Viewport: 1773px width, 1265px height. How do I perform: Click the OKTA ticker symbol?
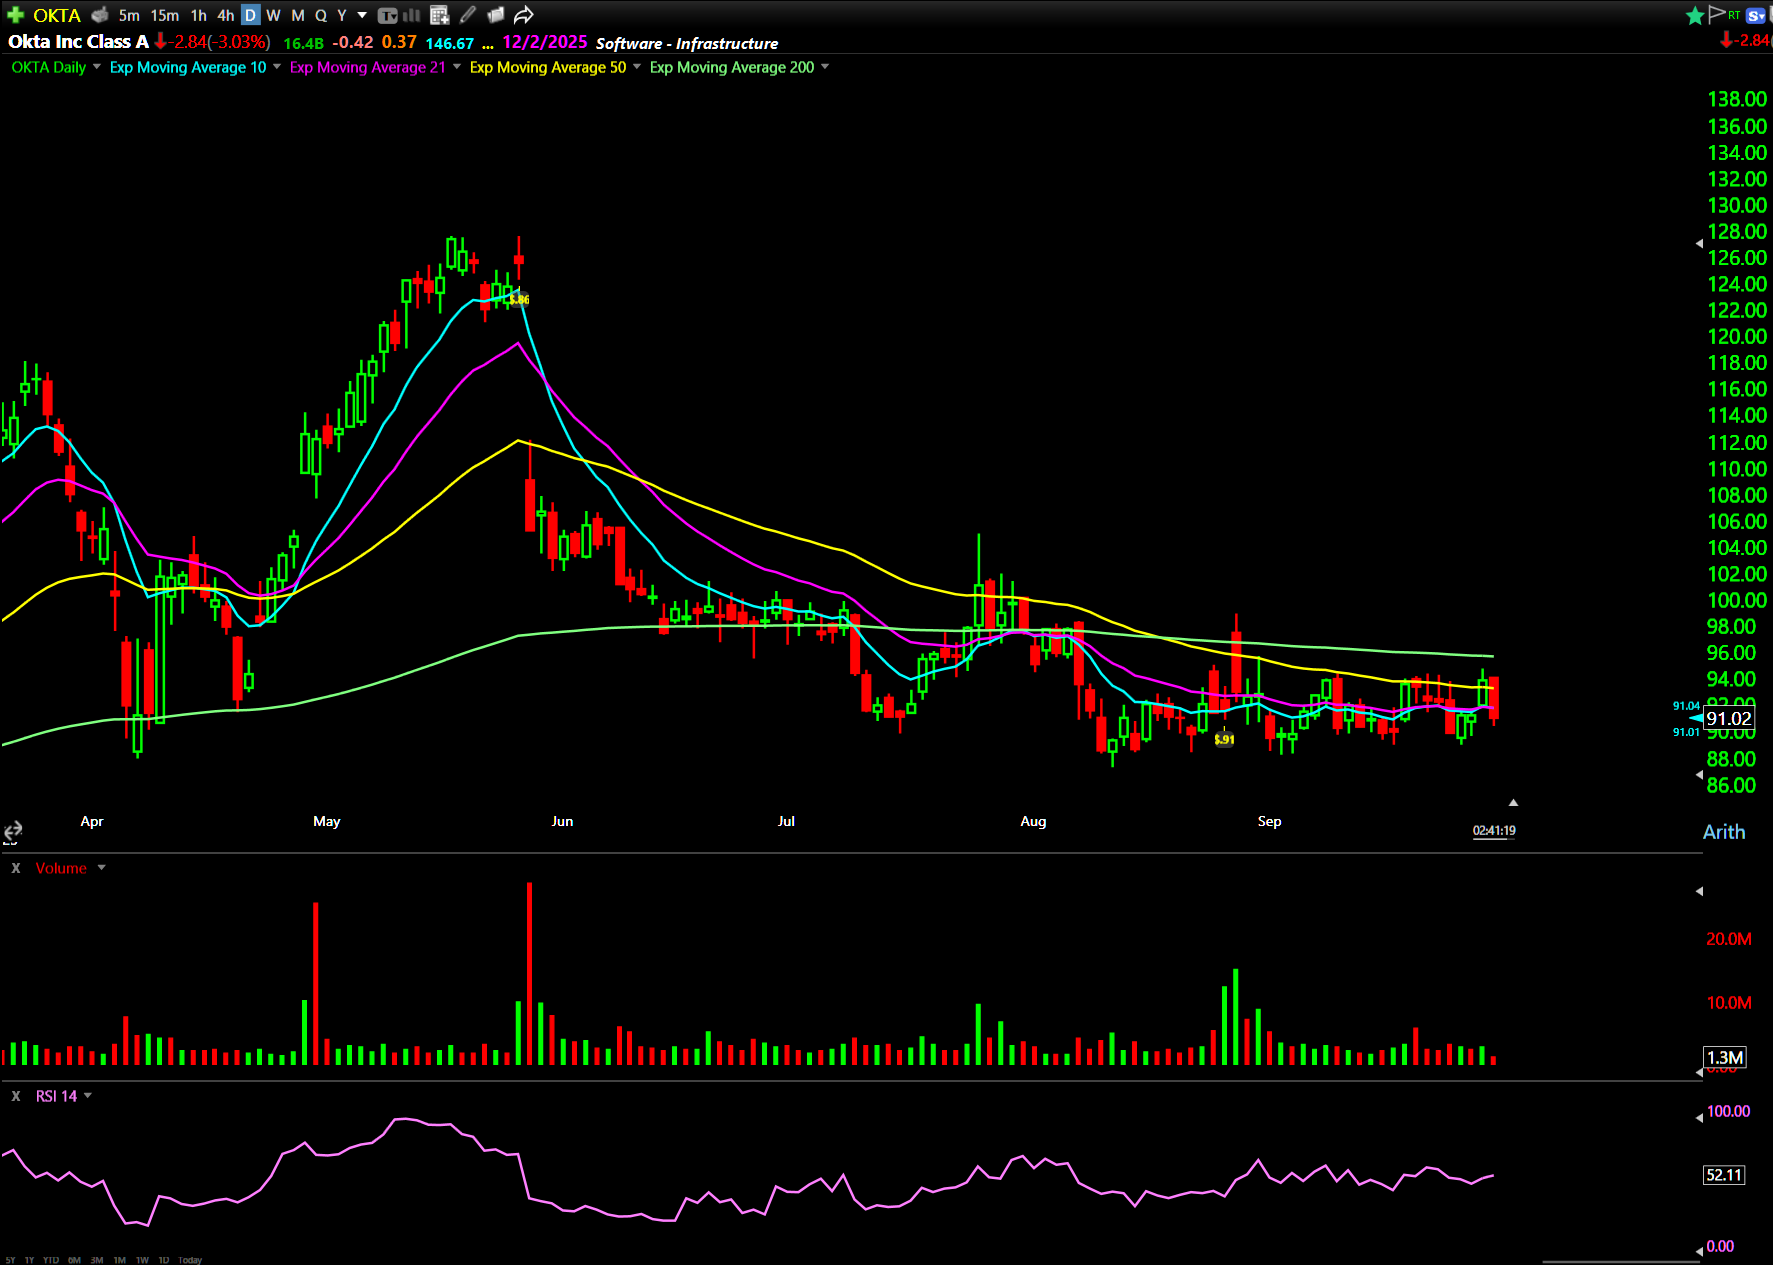click(x=57, y=15)
